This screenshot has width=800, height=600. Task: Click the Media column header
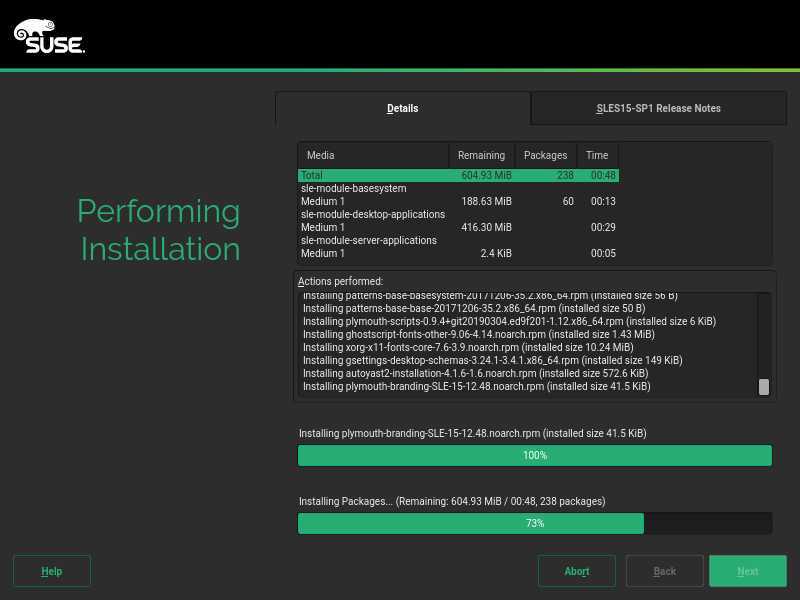(373, 155)
